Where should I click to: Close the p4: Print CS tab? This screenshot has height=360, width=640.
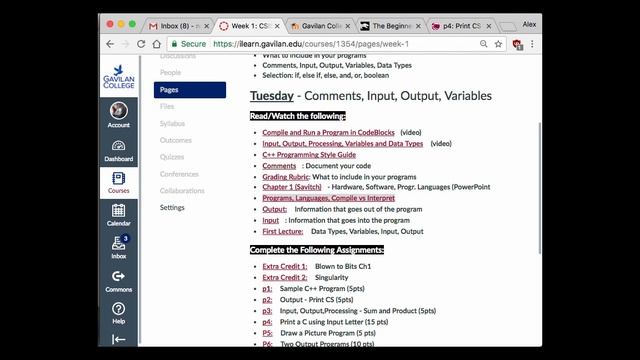(x=489, y=26)
